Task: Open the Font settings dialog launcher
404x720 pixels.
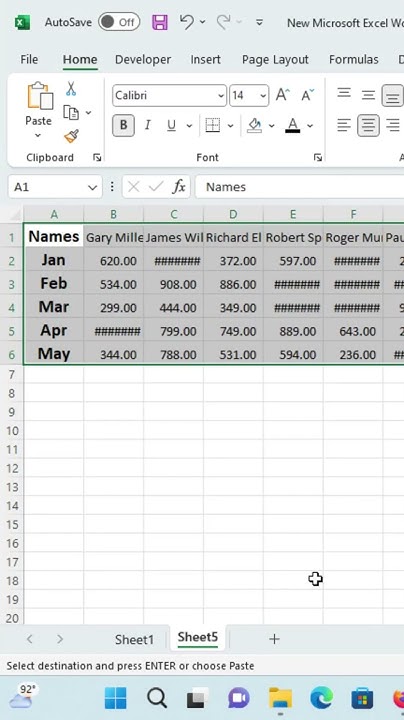Action: [318, 158]
